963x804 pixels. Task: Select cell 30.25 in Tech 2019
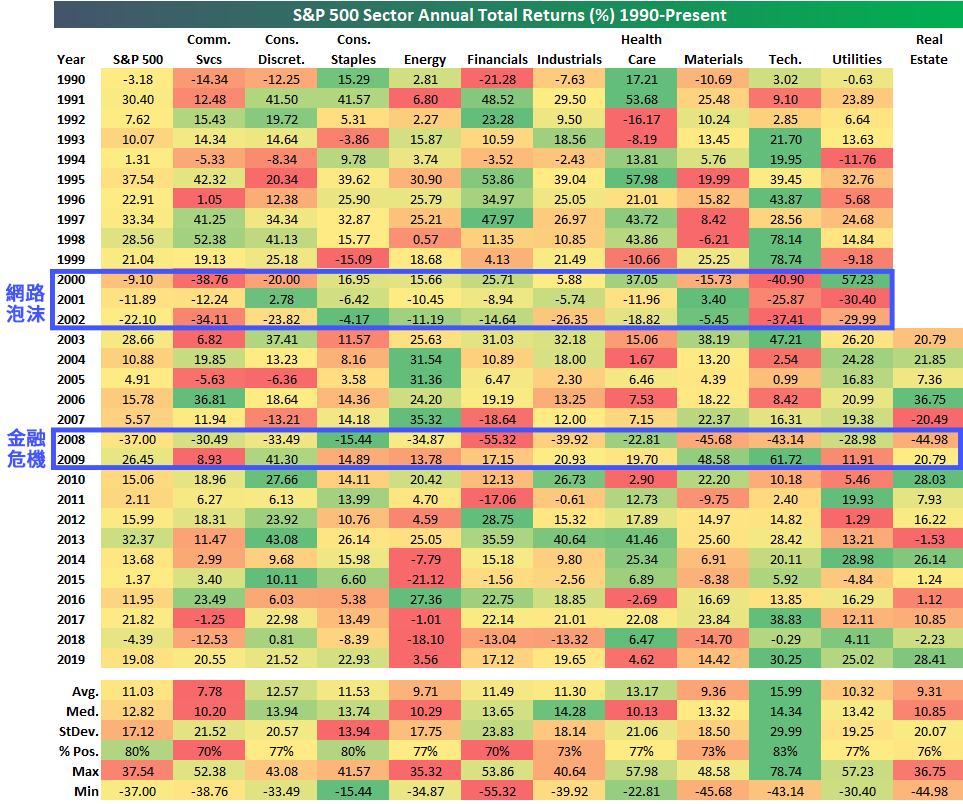785,660
